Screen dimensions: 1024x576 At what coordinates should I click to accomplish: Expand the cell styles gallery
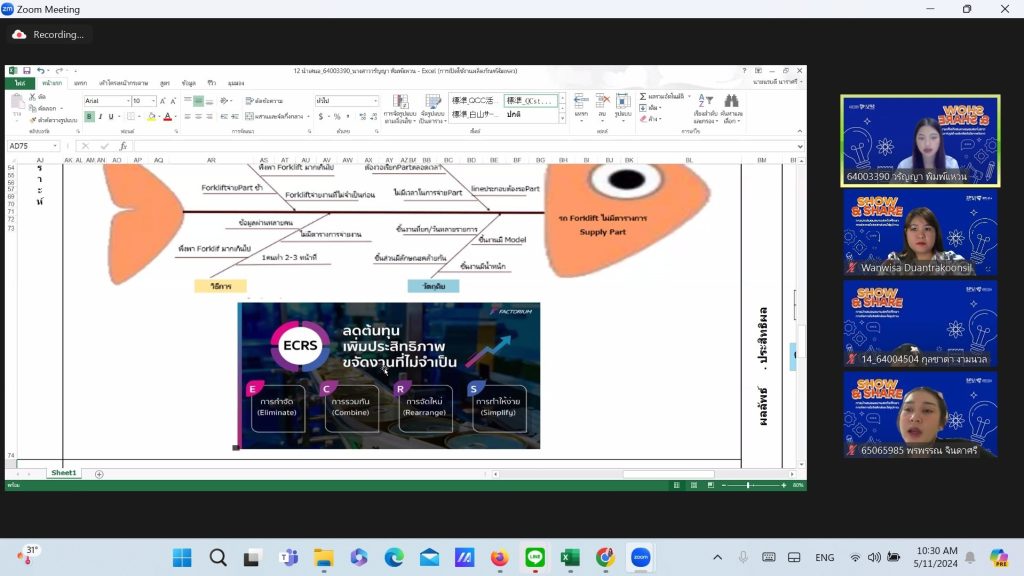coord(562,119)
